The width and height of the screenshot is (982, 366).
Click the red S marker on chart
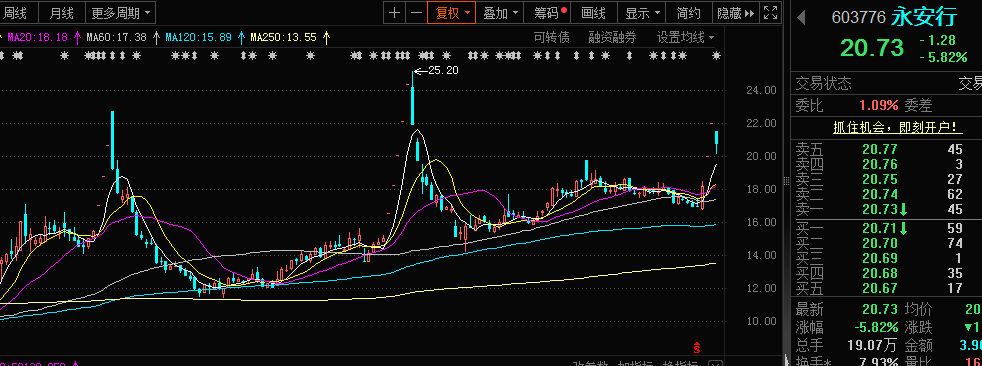[x=696, y=347]
